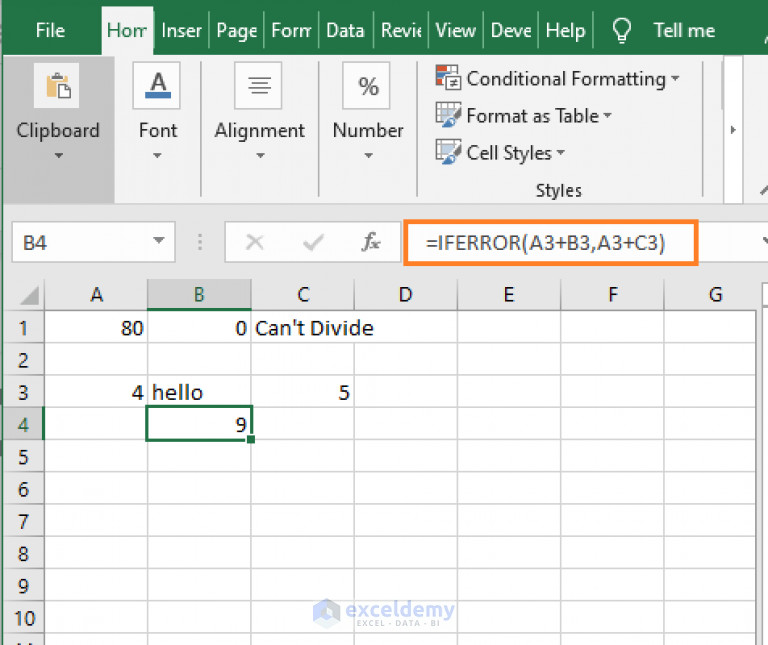Click the Insert Function fx icon
Image resolution: width=768 pixels, height=645 pixels.
[x=371, y=242]
